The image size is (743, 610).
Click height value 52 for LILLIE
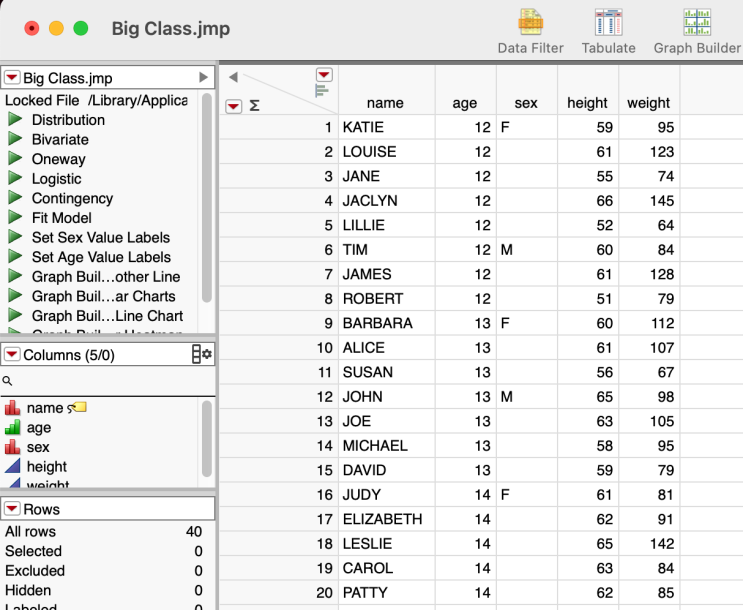[588, 225]
